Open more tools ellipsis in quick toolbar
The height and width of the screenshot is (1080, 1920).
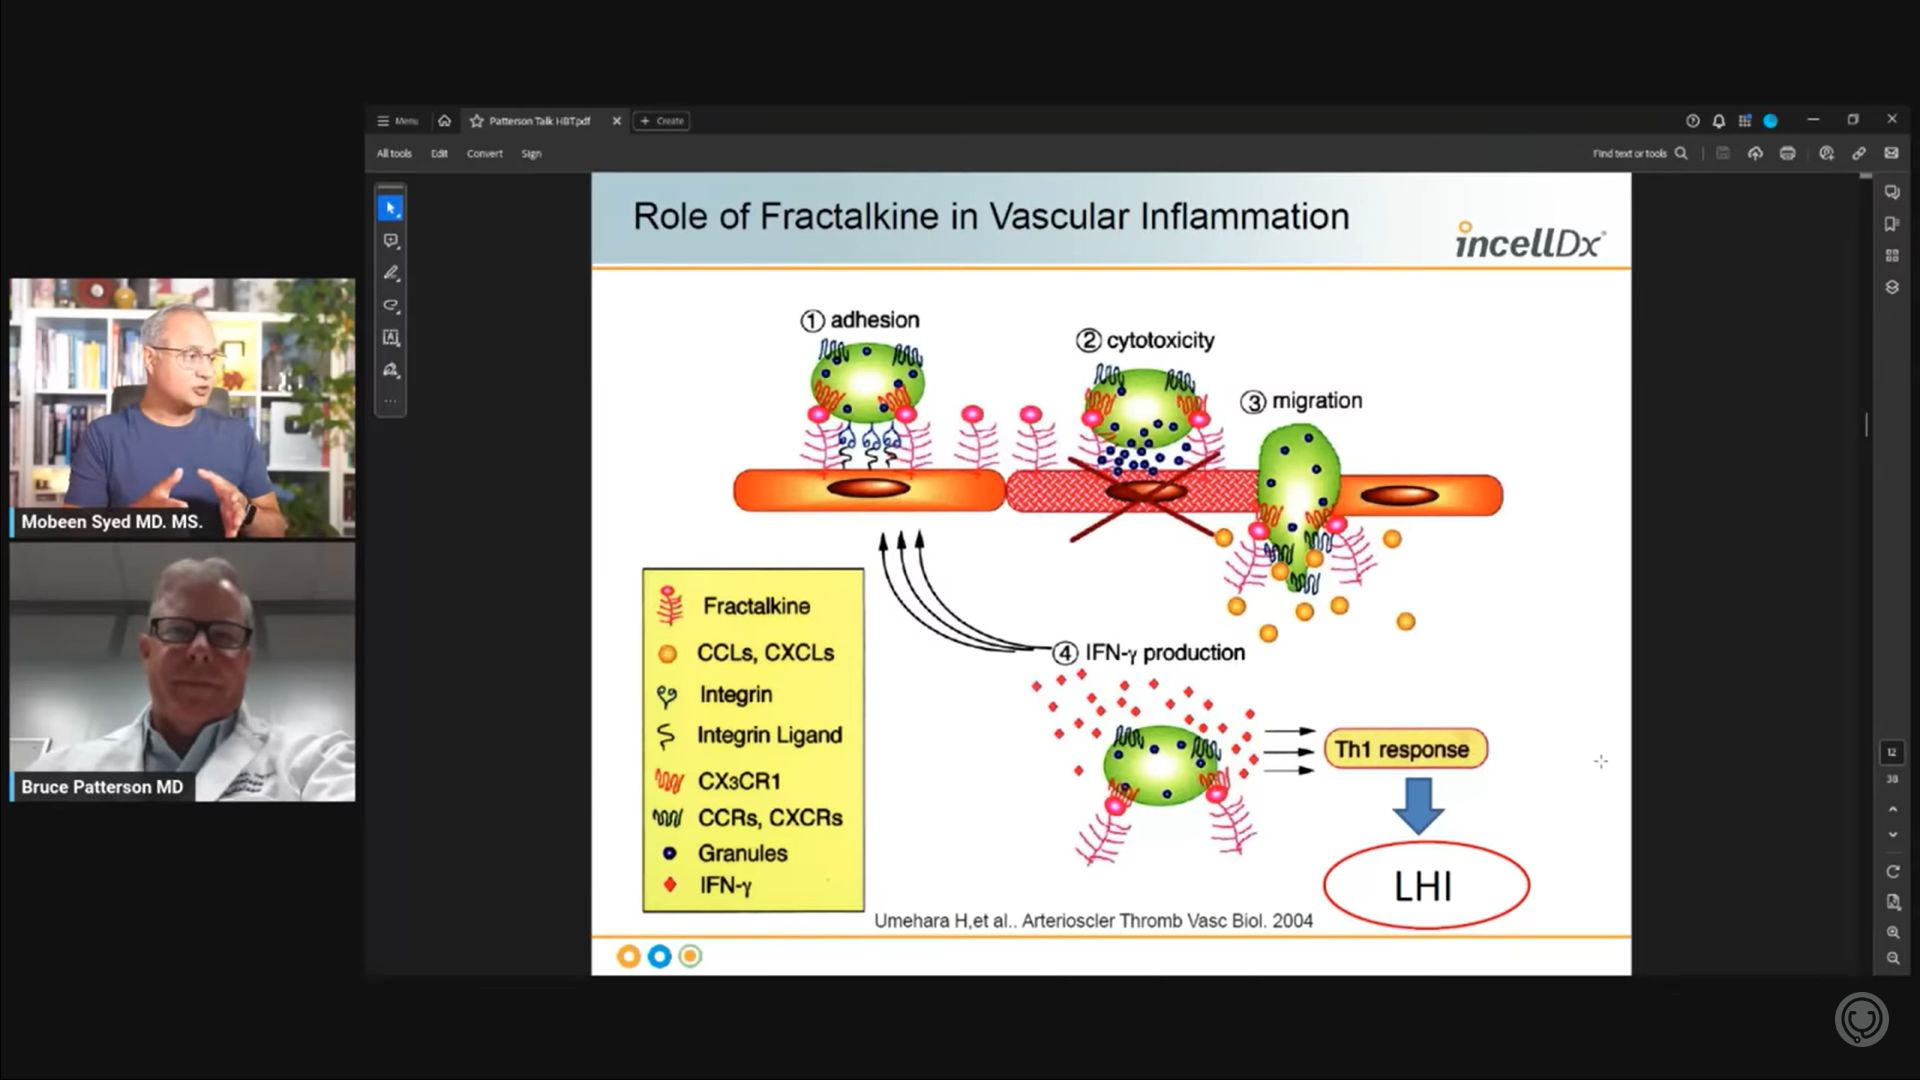click(x=391, y=401)
